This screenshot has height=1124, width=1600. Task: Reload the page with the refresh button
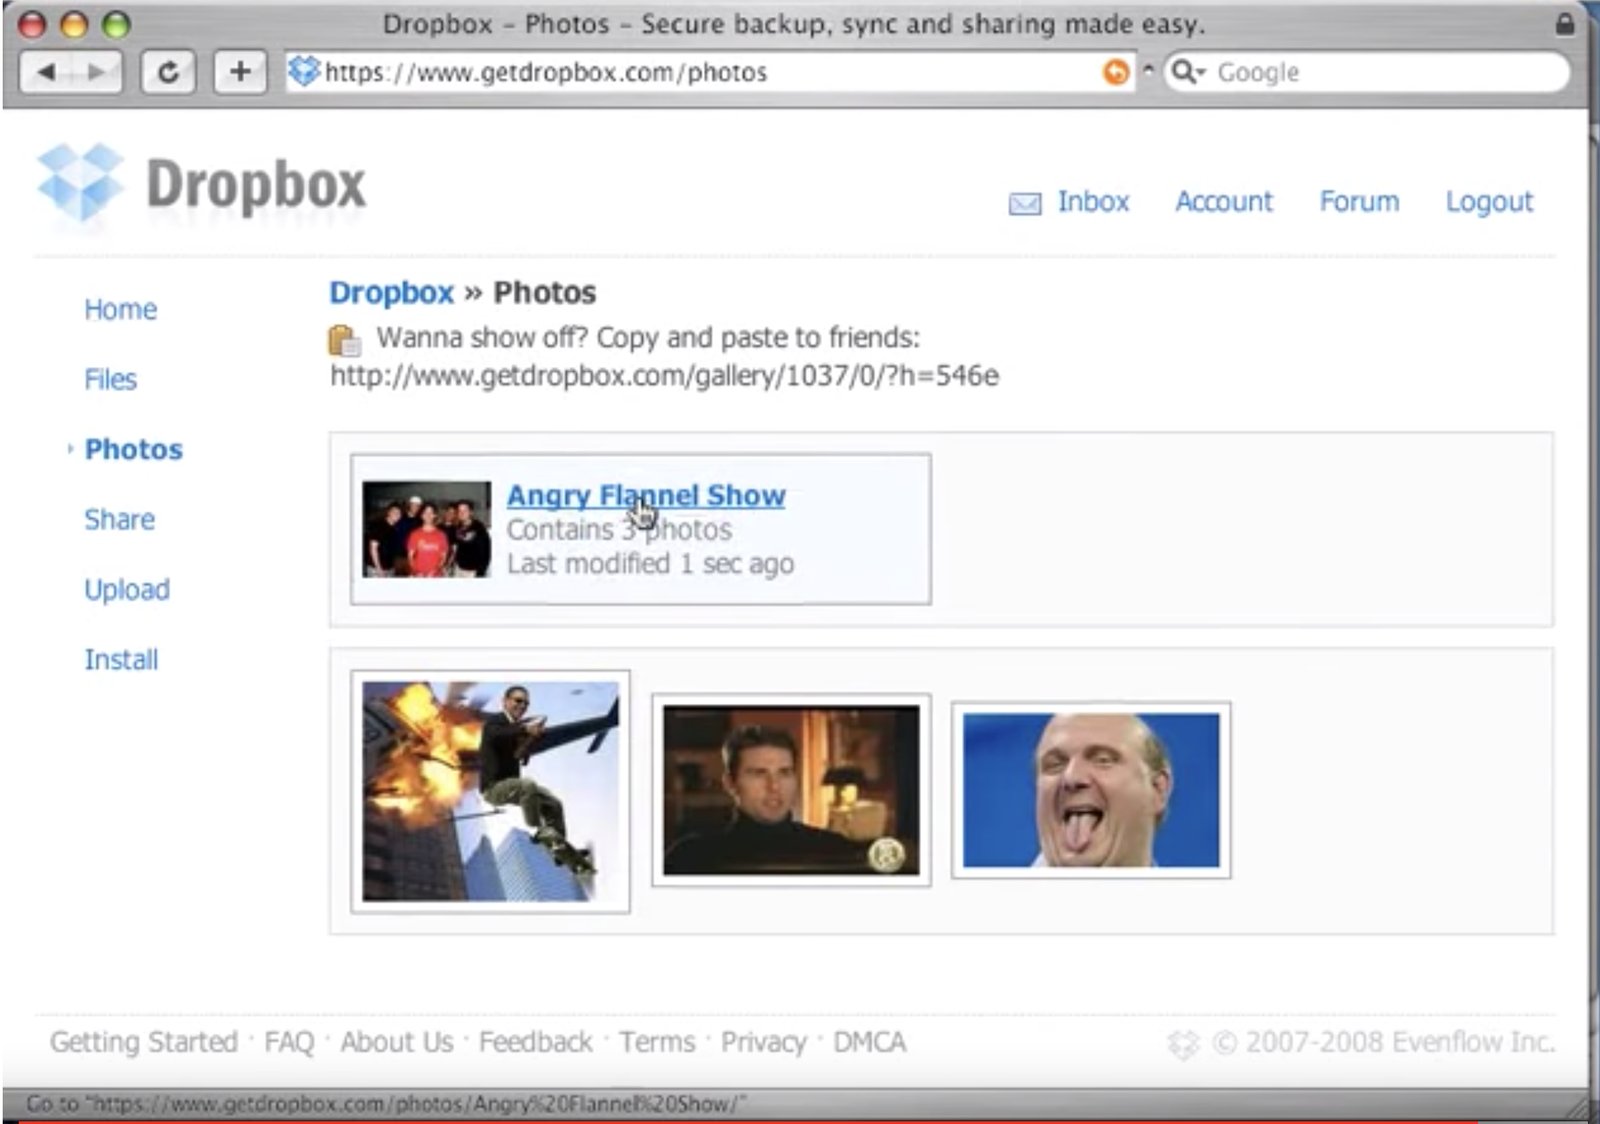pyautogui.click(x=168, y=72)
